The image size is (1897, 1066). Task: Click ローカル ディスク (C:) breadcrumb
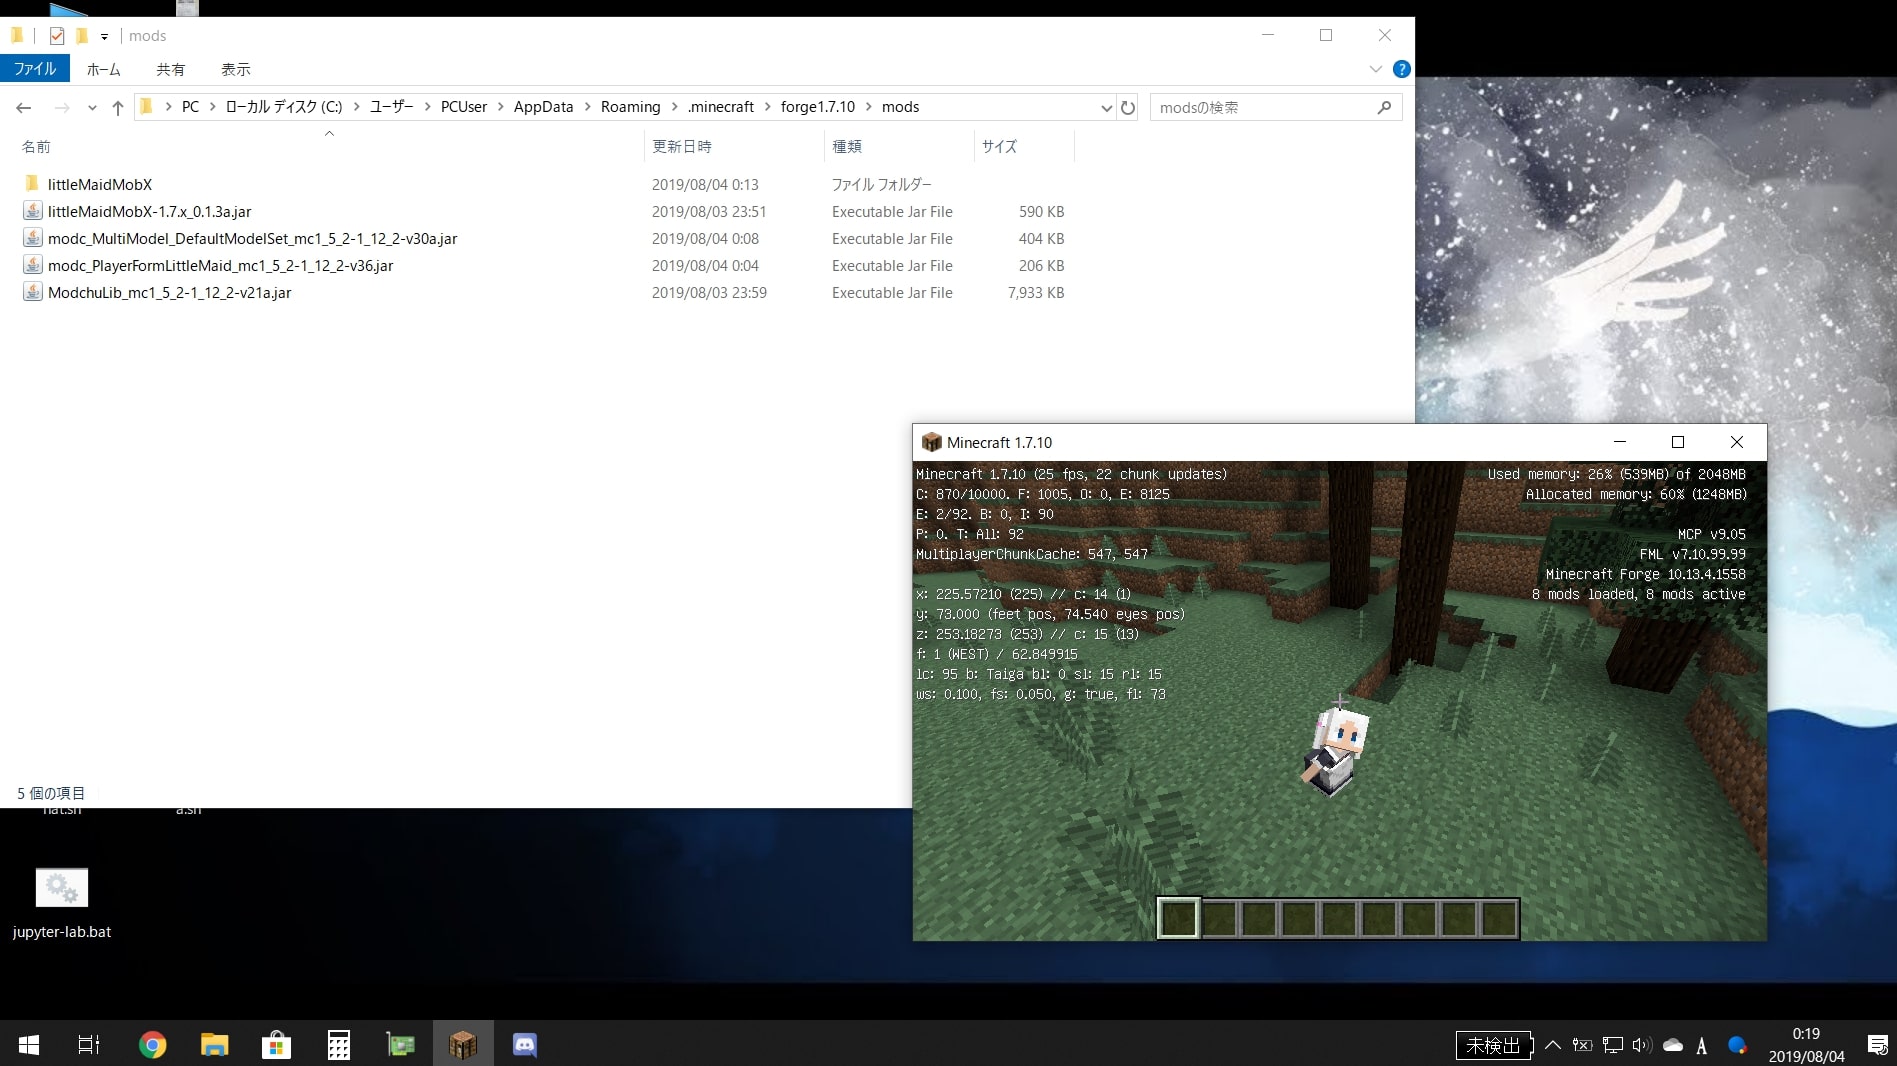coord(284,107)
